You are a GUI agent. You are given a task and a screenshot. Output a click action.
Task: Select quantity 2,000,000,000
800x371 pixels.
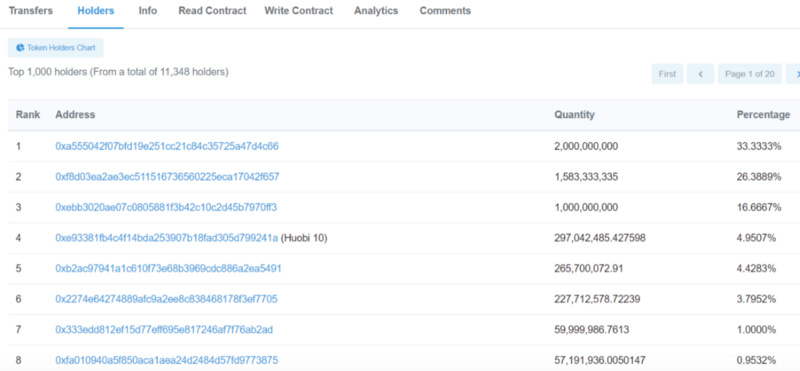pyautogui.click(x=586, y=146)
